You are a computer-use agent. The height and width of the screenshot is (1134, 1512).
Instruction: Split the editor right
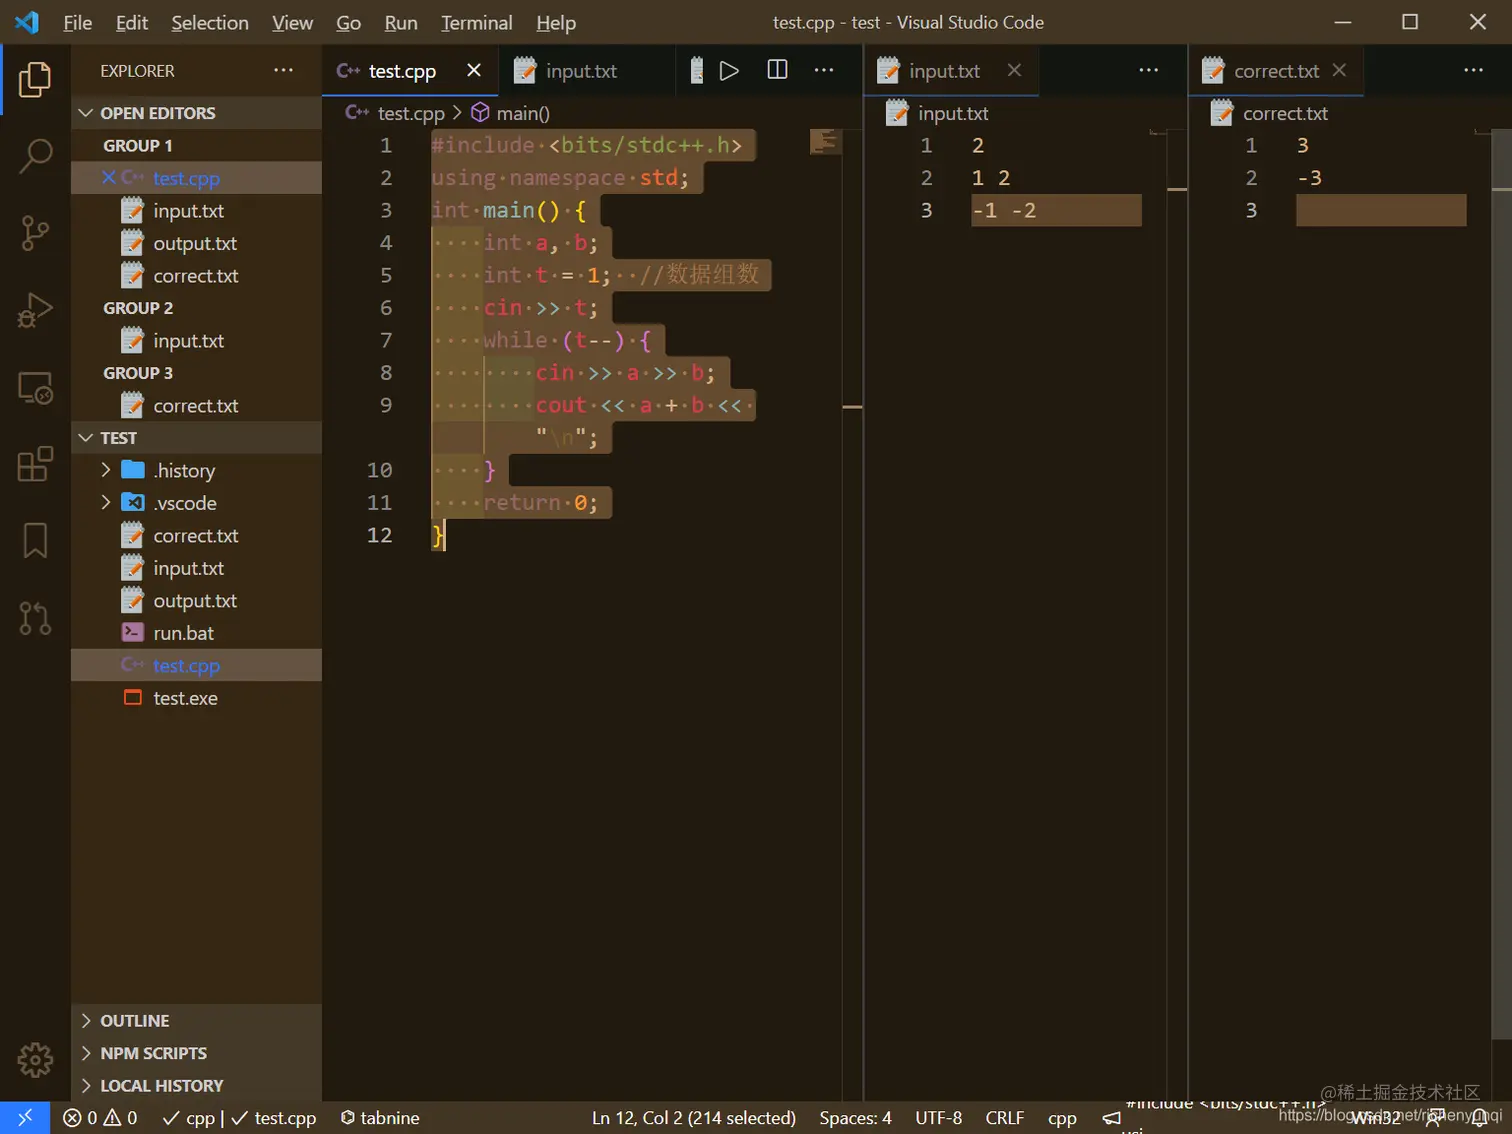[x=777, y=70]
